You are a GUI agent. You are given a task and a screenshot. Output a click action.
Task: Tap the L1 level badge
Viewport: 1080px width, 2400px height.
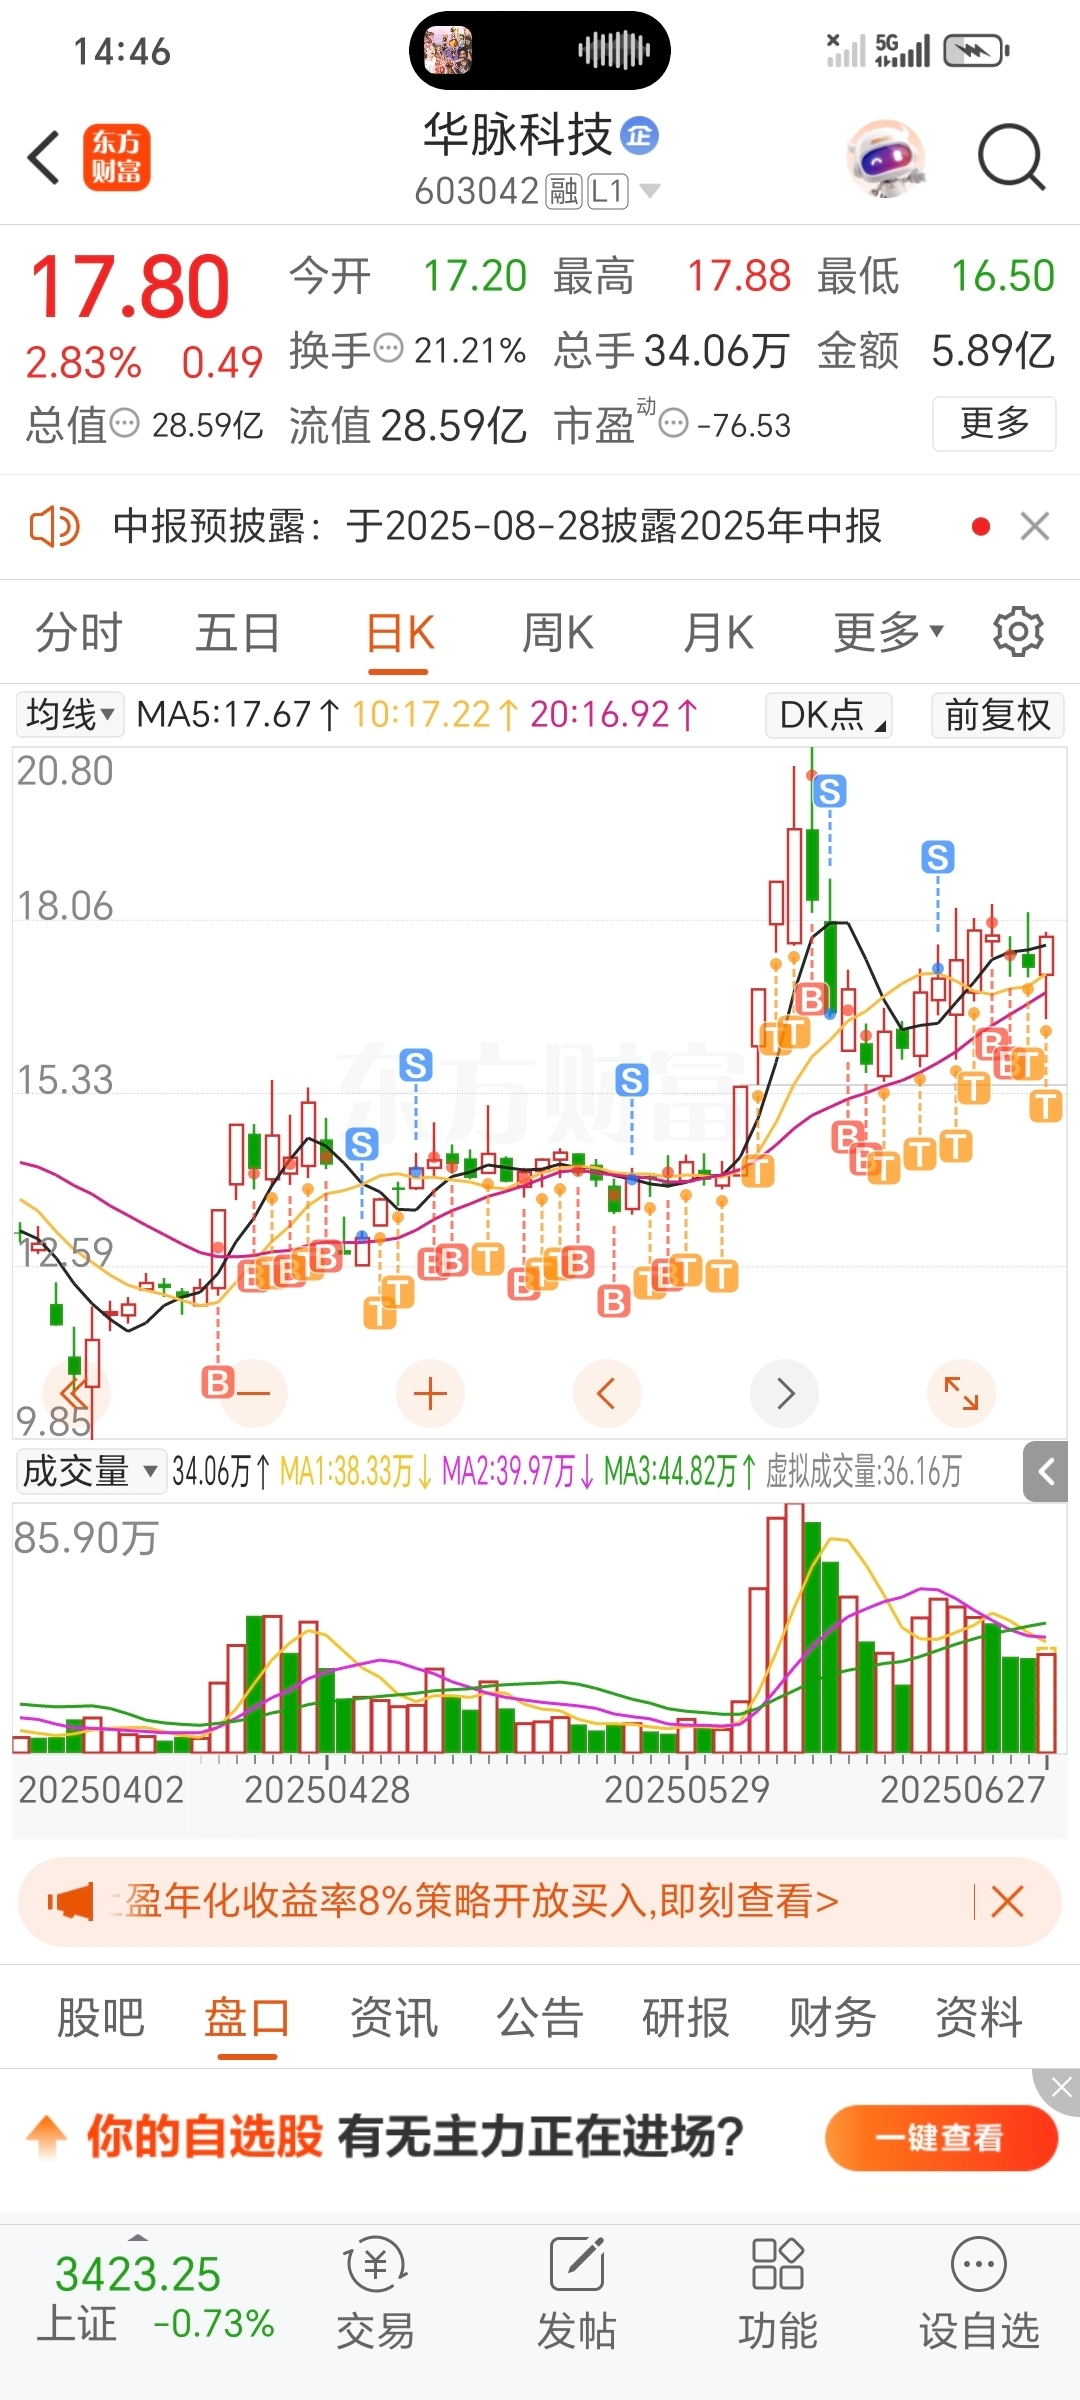[608, 191]
